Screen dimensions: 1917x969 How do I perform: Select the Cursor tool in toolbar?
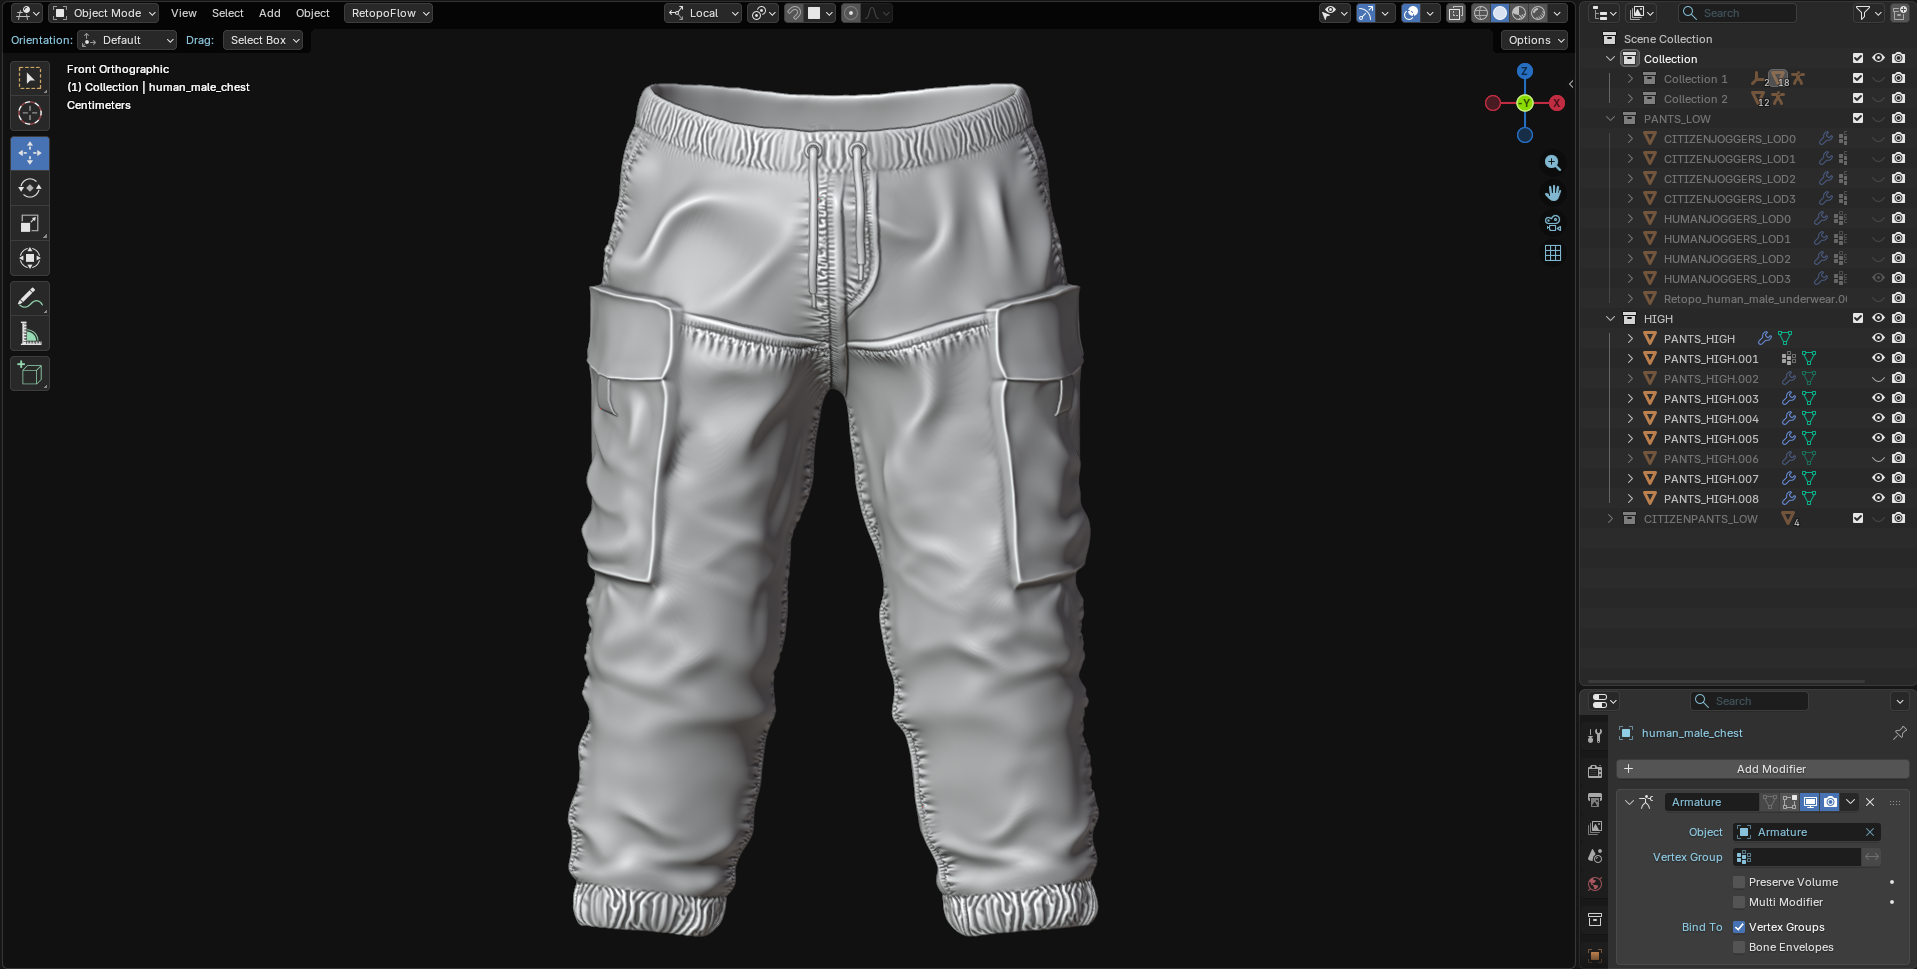coord(30,113)
